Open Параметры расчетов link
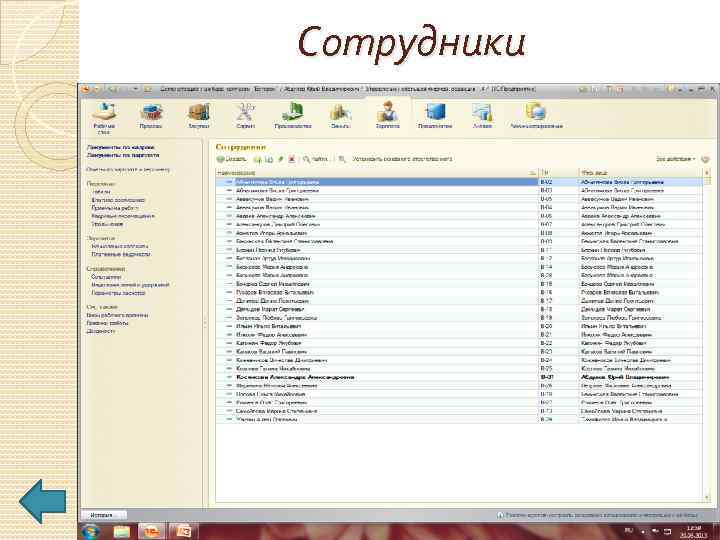Screen dimensions: 720x540 118,293
